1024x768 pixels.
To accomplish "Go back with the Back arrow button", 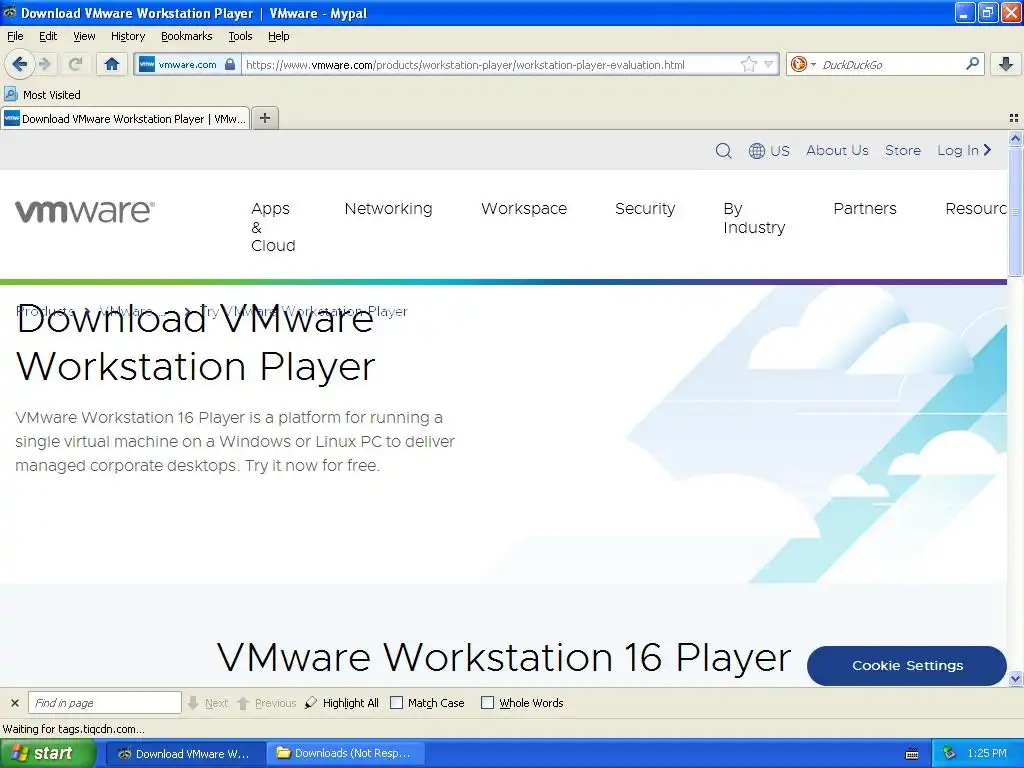I will coord(19,64).
